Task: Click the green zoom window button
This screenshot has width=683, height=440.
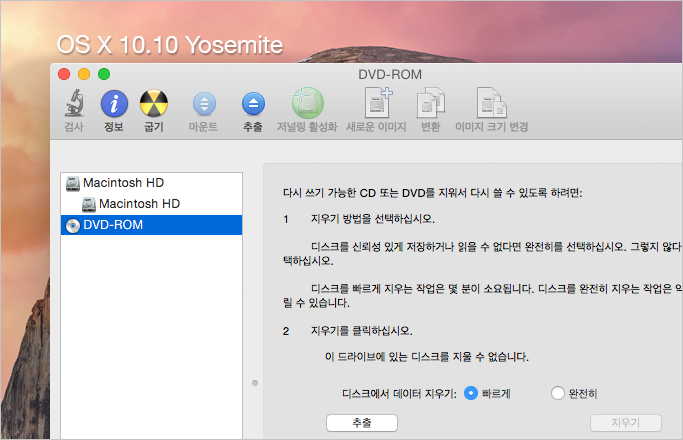Action: (104, 74)
